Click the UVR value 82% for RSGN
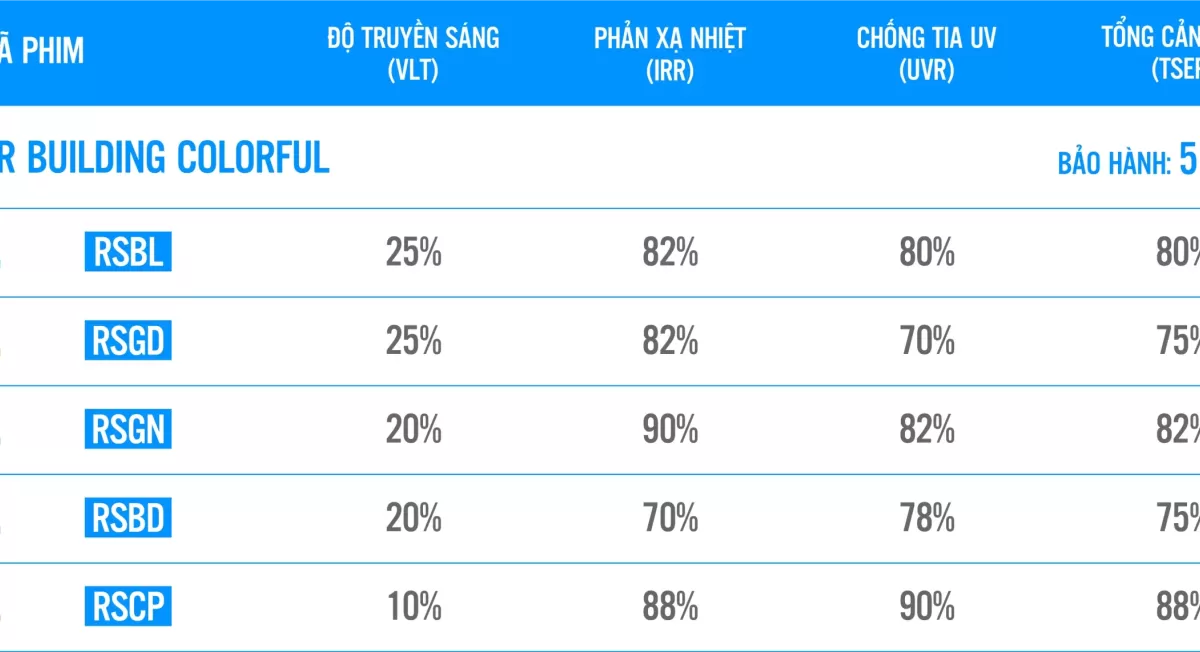The image size is (1200, 652). (x=926, y=430)
